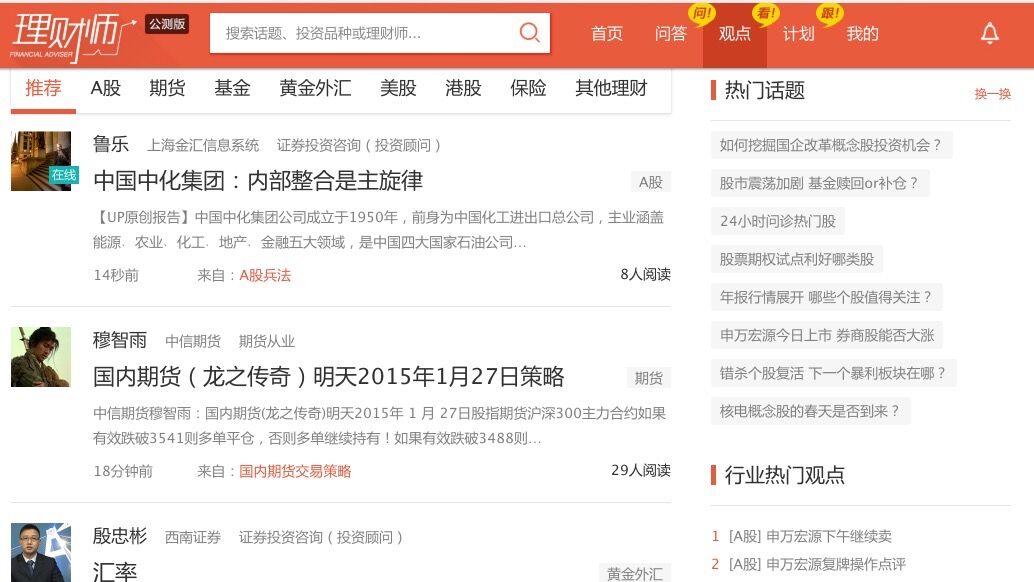
Task: Open 问答 in top navigation
Action: pos(671,34)
